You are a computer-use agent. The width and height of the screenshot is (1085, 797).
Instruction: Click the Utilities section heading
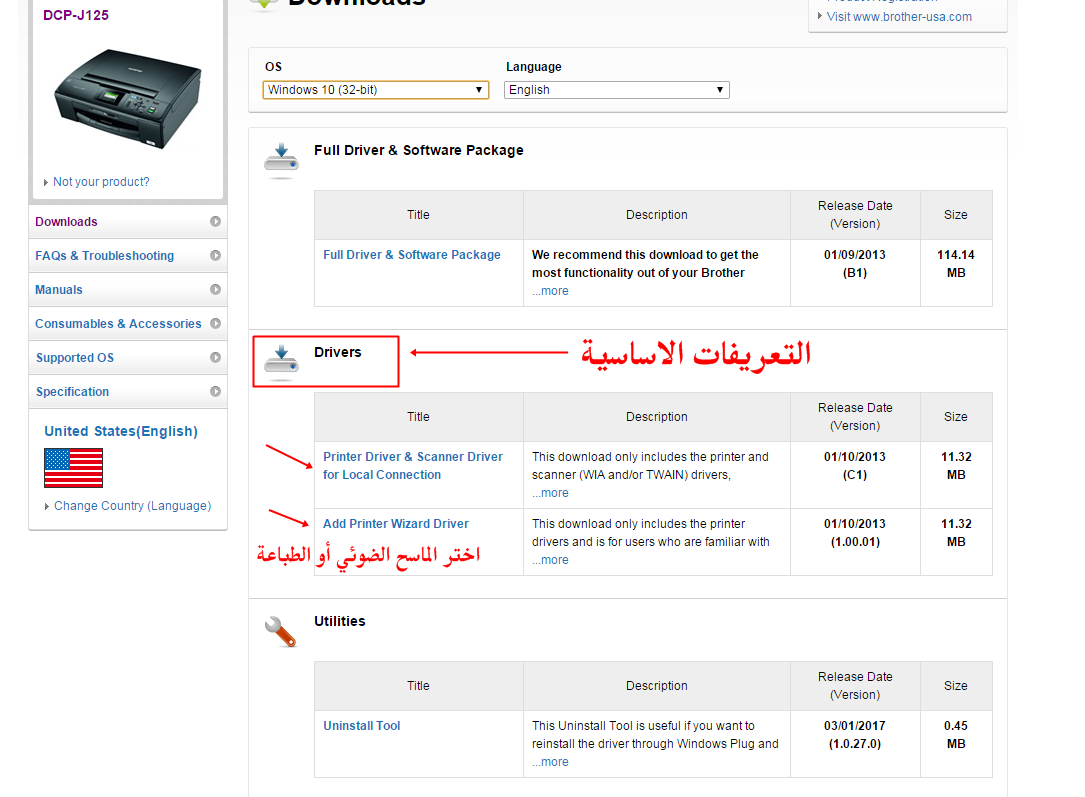pyautogui.click(x=340, y=621)
